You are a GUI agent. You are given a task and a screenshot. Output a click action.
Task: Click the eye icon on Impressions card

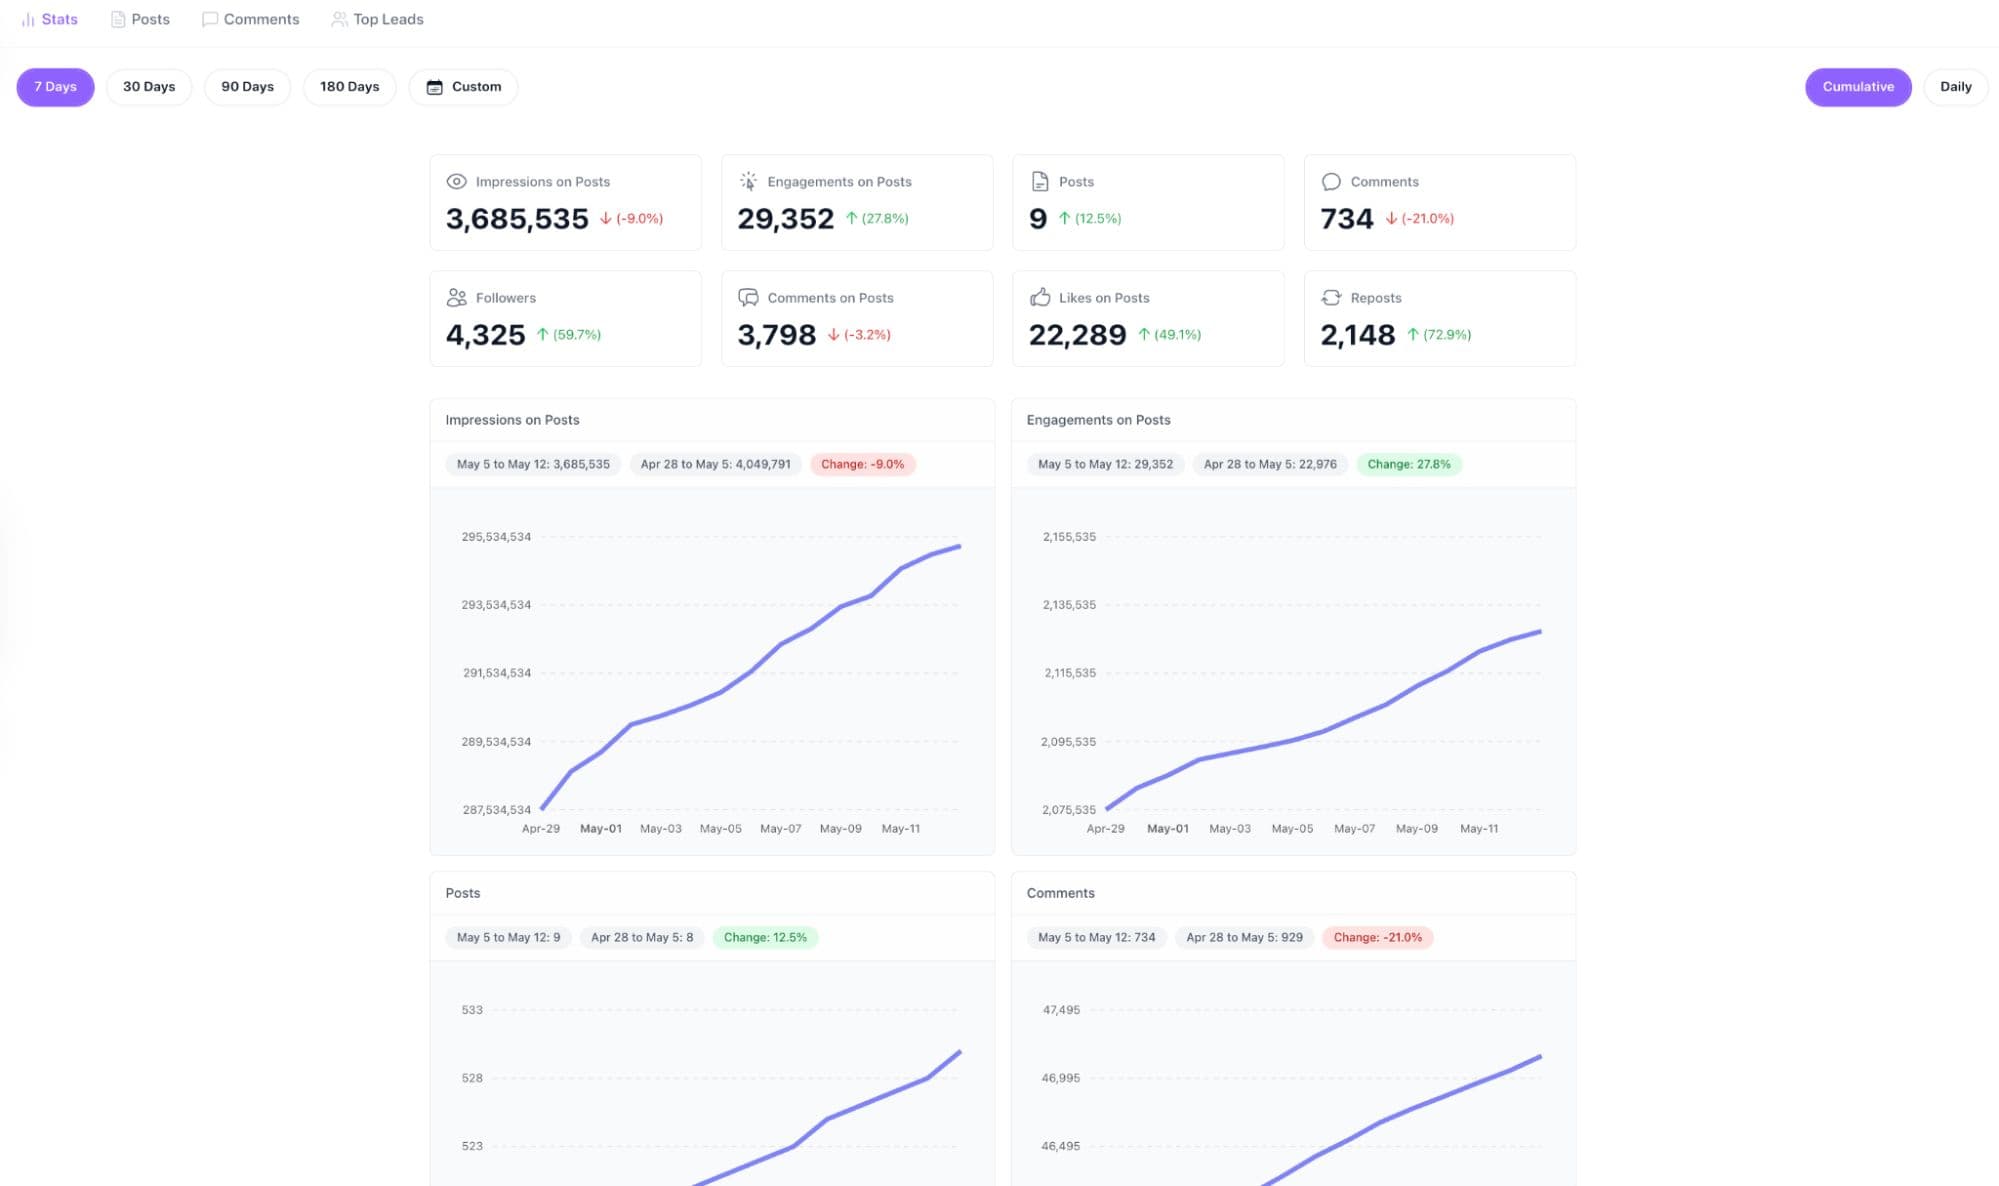pyautogui.click(x=456, y=182)
